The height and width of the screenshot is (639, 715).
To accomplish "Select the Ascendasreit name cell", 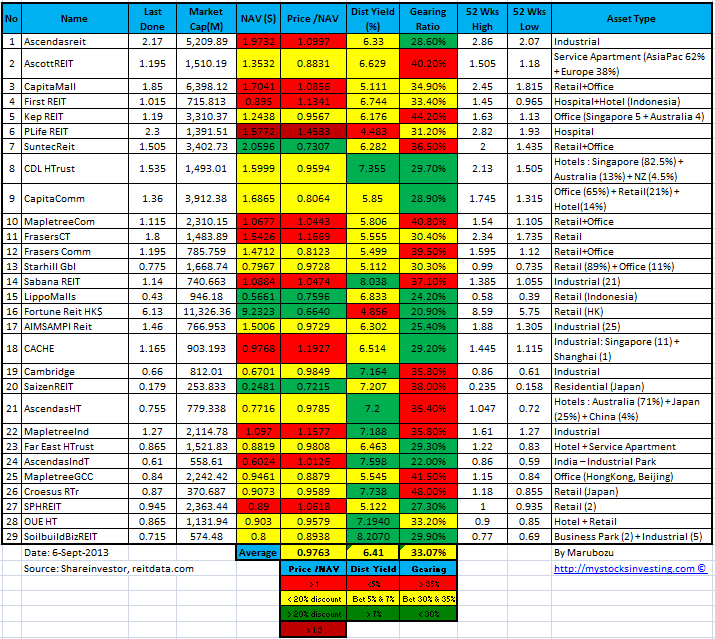I will (x=75, y=42).
